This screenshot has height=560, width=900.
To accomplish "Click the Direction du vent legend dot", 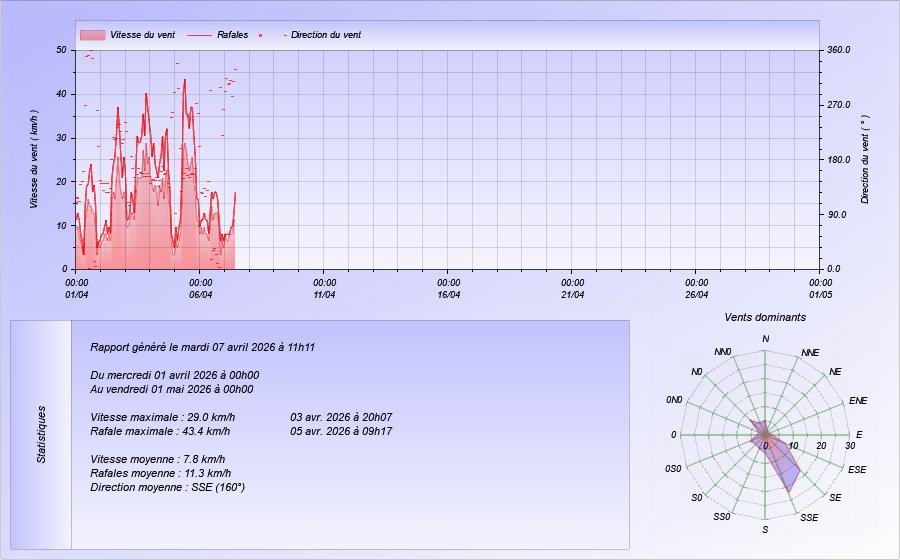I will tap(261, 35).
